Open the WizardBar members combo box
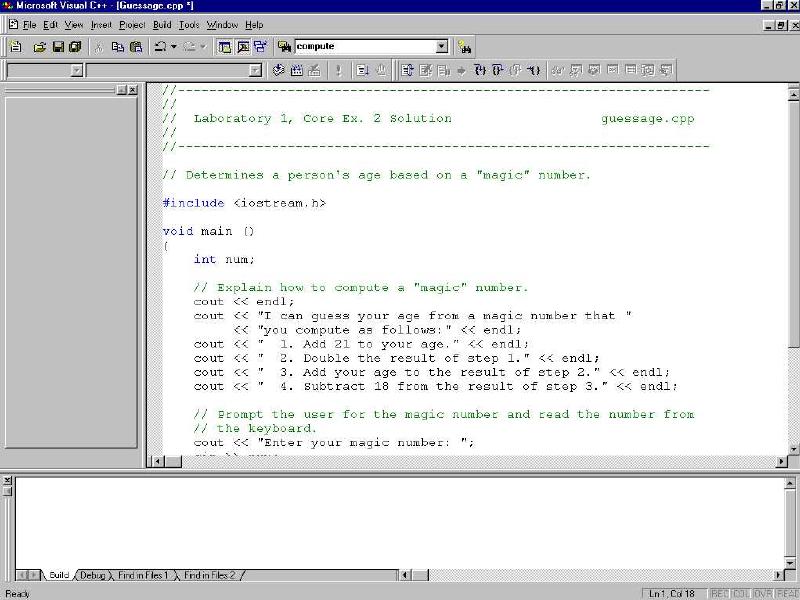This screenshot has width=800, height=600. 255,70
